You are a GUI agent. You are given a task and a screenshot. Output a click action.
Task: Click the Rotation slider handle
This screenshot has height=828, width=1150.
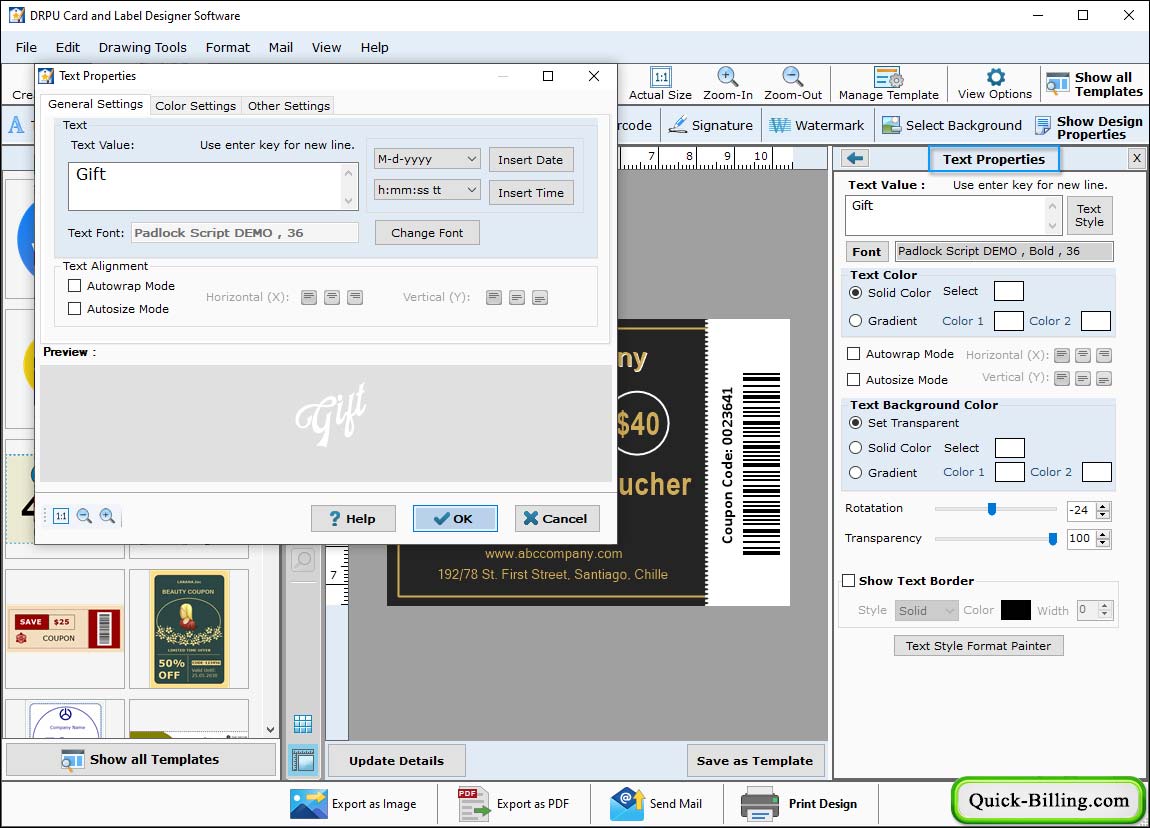coord(992,508)
